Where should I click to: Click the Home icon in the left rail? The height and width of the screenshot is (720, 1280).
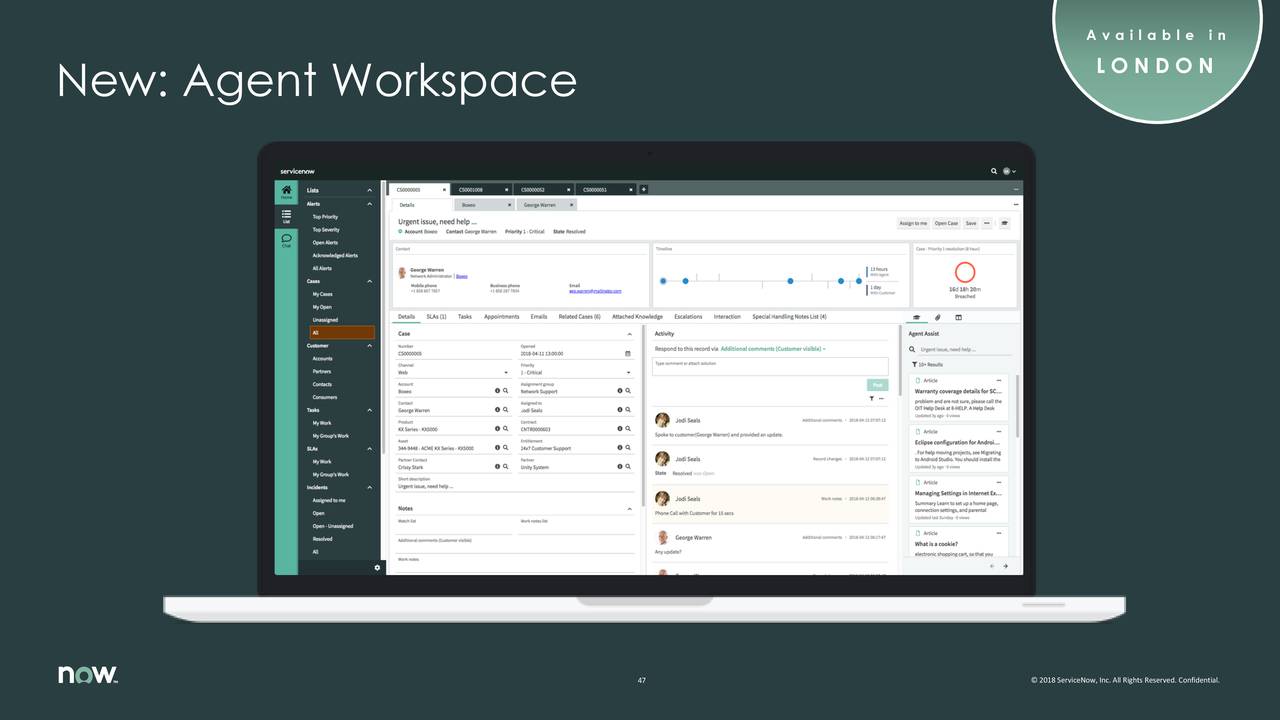286,190
